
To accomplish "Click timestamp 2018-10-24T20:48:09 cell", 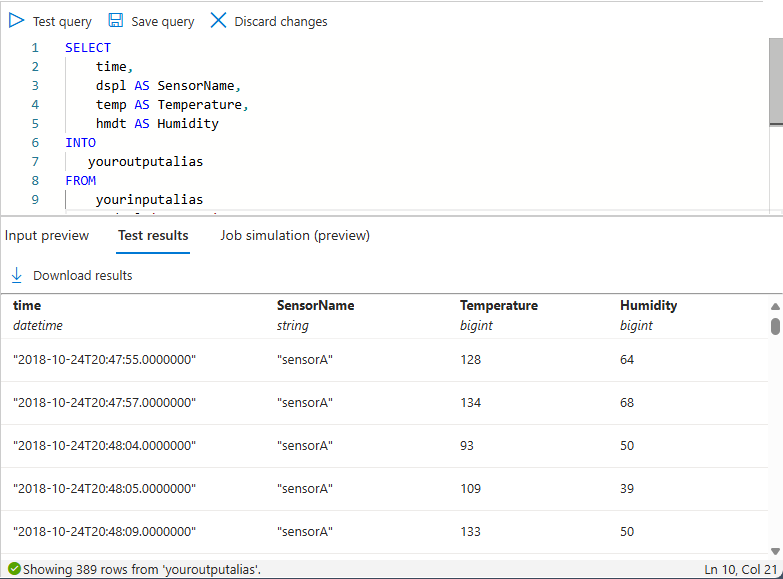I will tap(104, 532).
